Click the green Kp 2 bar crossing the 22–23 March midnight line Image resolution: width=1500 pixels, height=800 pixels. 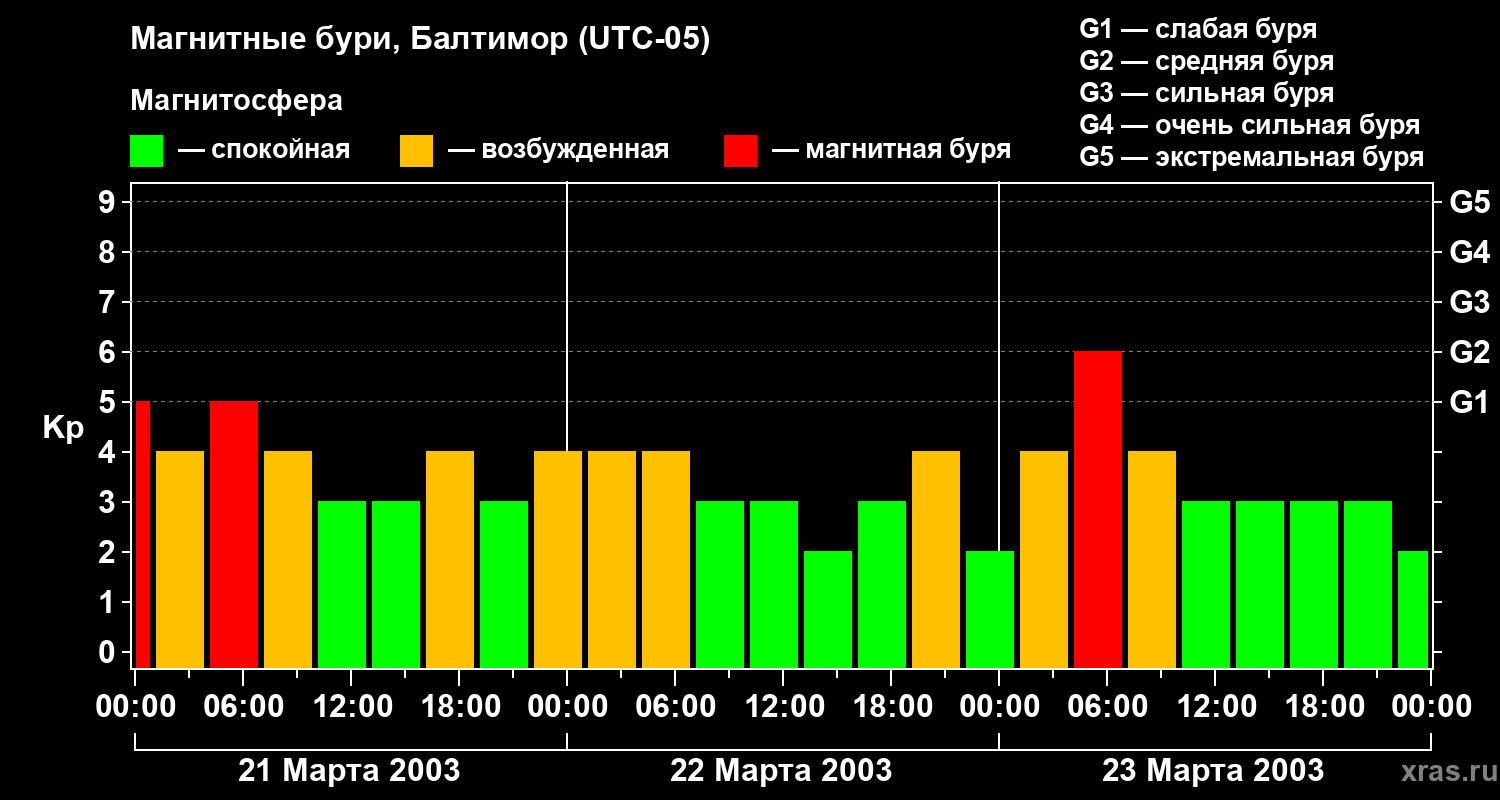pos(990,609)
